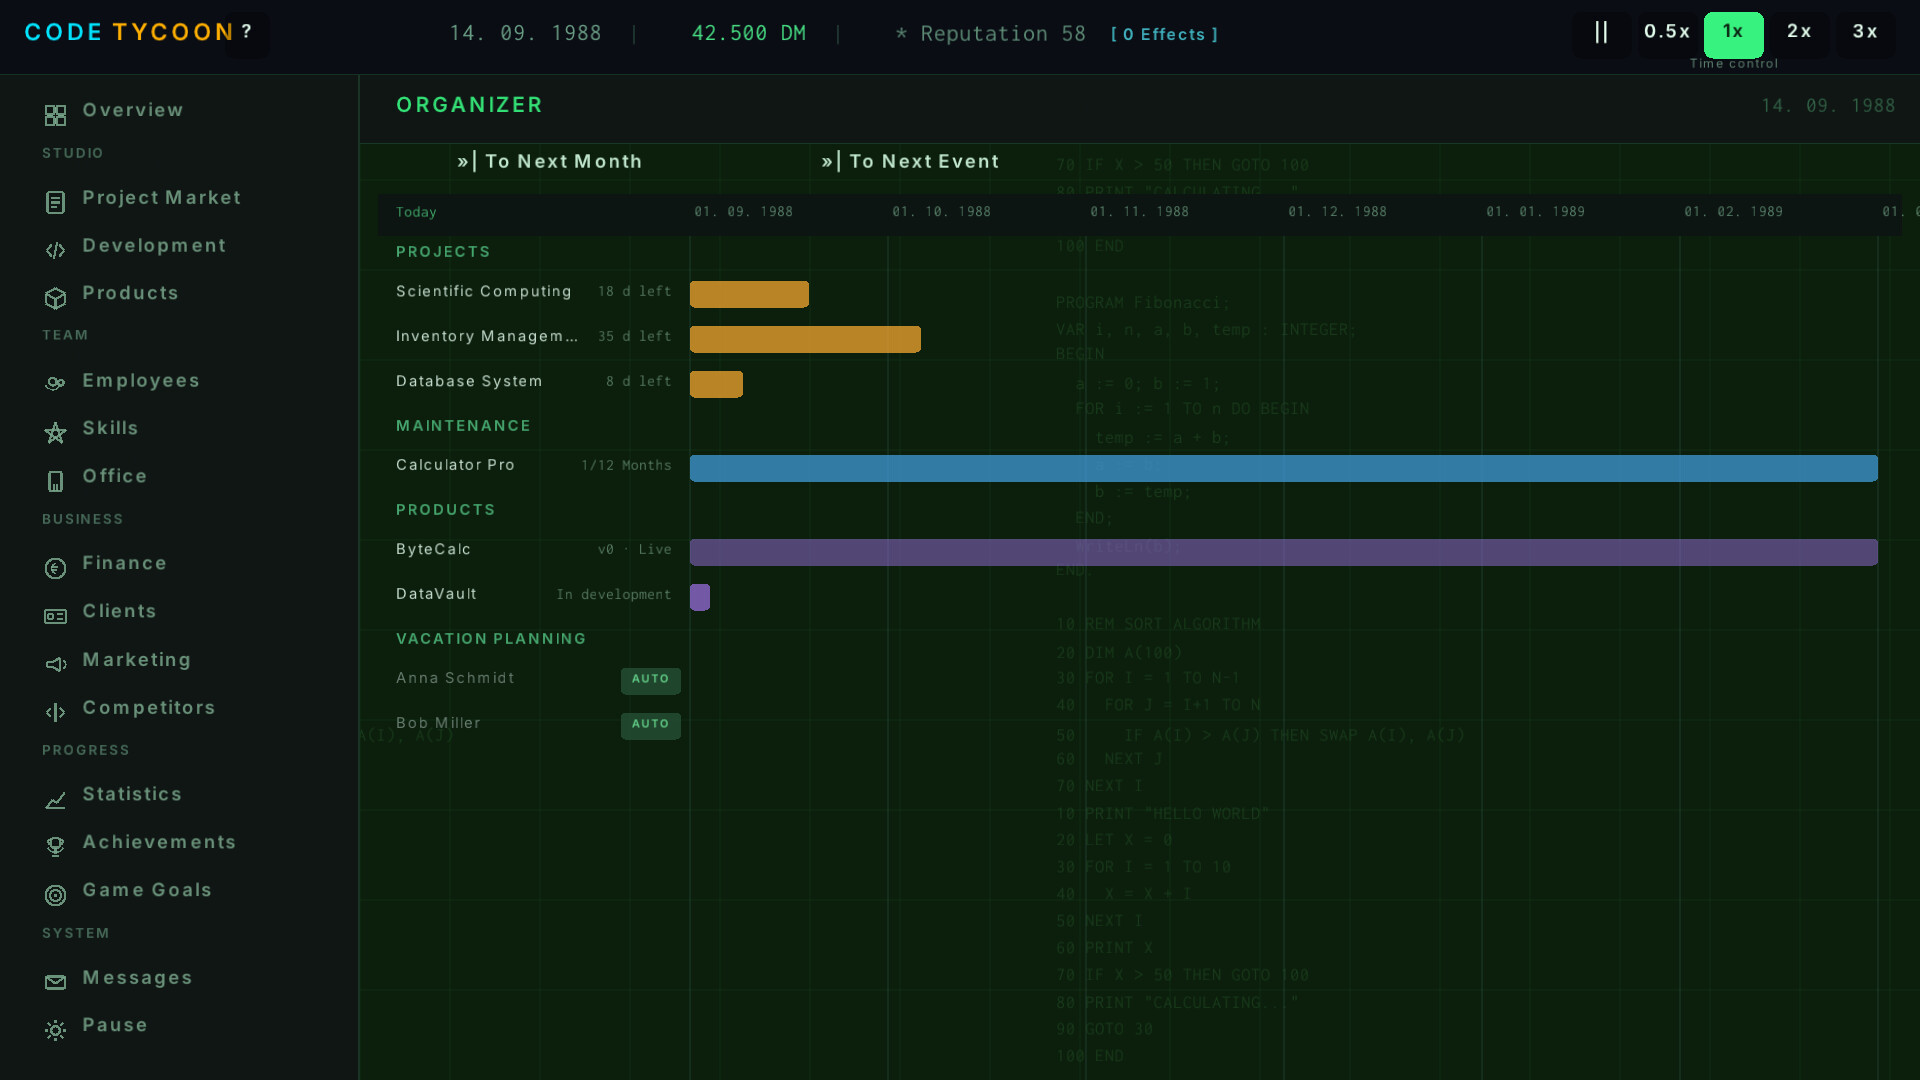Open the Overview grid icon
This screenshot has height=1080, width=1920.
[55, 115]
